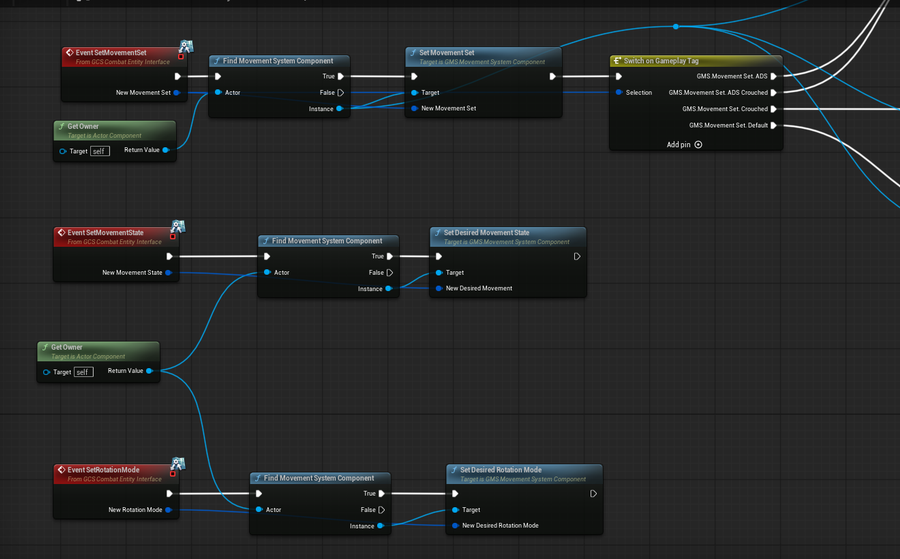Click the New Rotation Mode output pin
The width and height of the screenshot is (900, 559).
[169, 510]
